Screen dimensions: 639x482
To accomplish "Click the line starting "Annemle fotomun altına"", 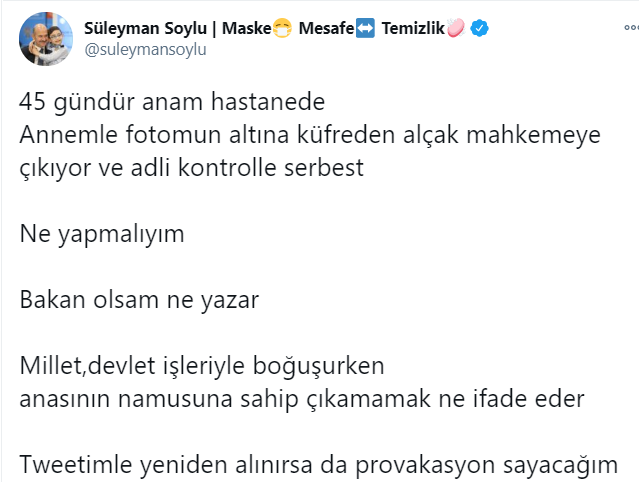I will pos(310,136).
